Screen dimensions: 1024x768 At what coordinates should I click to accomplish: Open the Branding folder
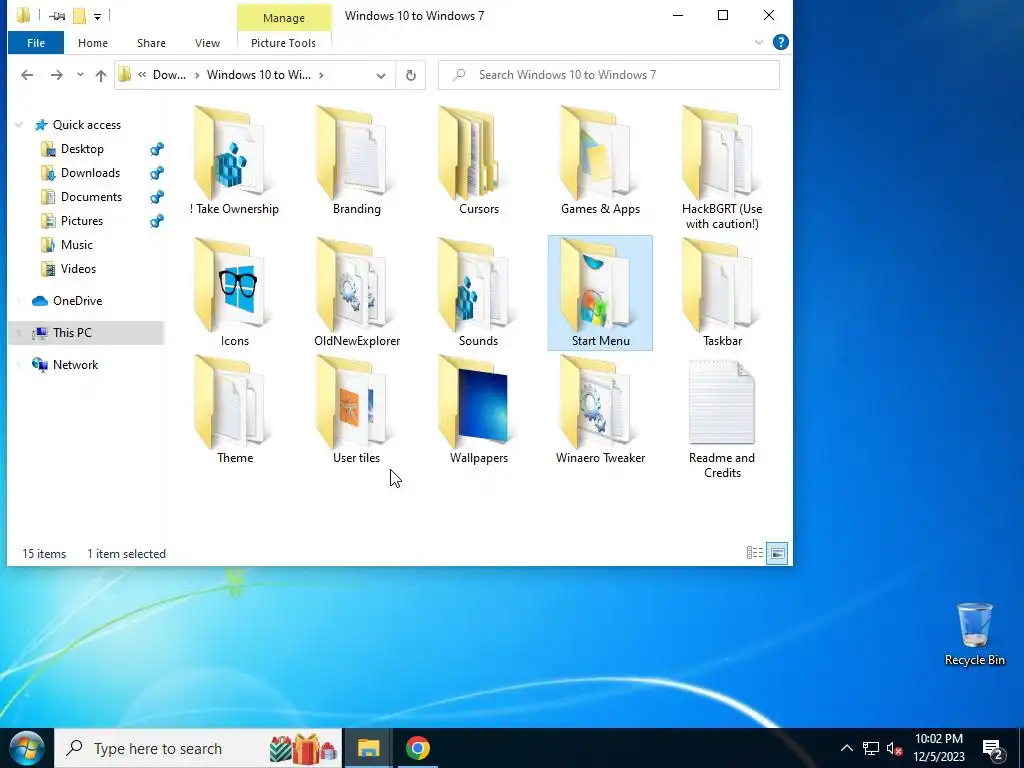357,162
